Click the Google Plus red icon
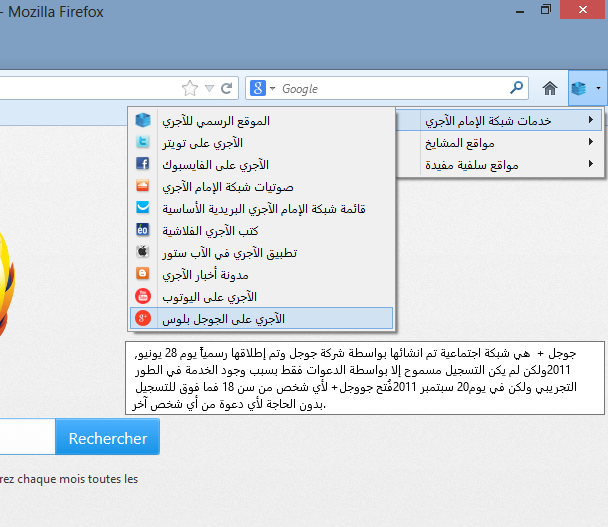608x527 pixels. click(142, 318)
